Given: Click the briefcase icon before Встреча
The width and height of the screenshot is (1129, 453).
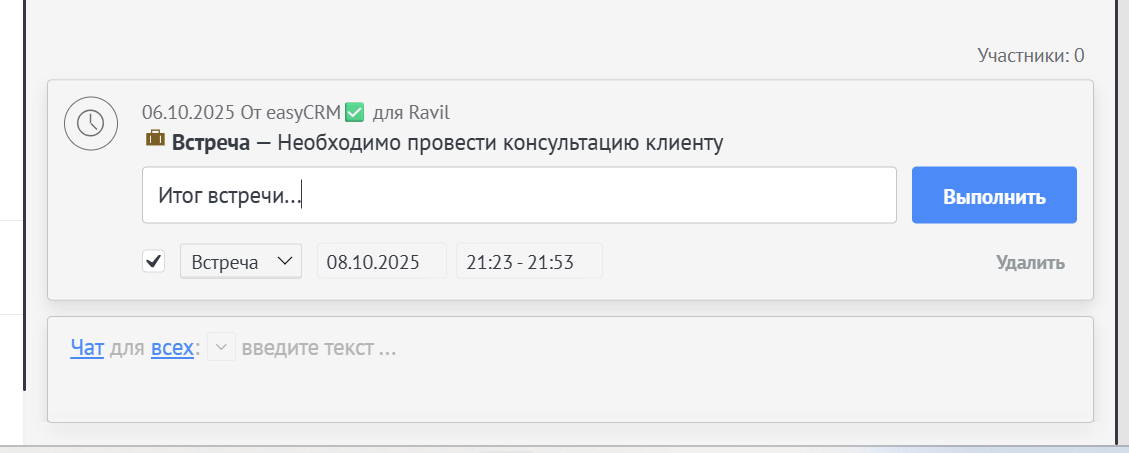Looking at the screenshot, I should (x=155, y=142).
